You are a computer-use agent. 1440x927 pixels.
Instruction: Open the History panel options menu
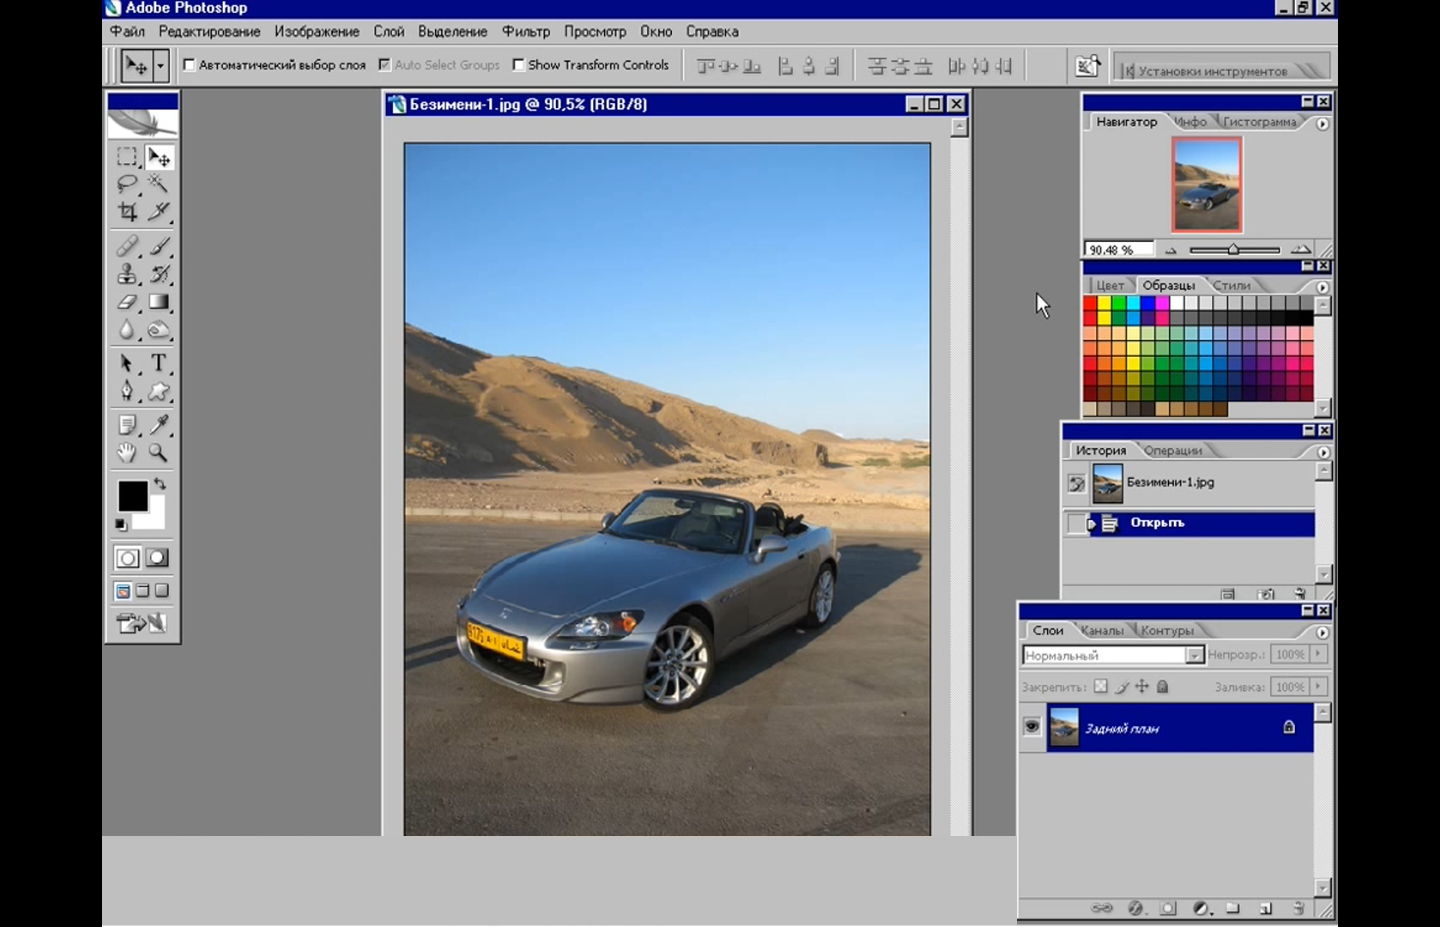[x=1323, y=452]
